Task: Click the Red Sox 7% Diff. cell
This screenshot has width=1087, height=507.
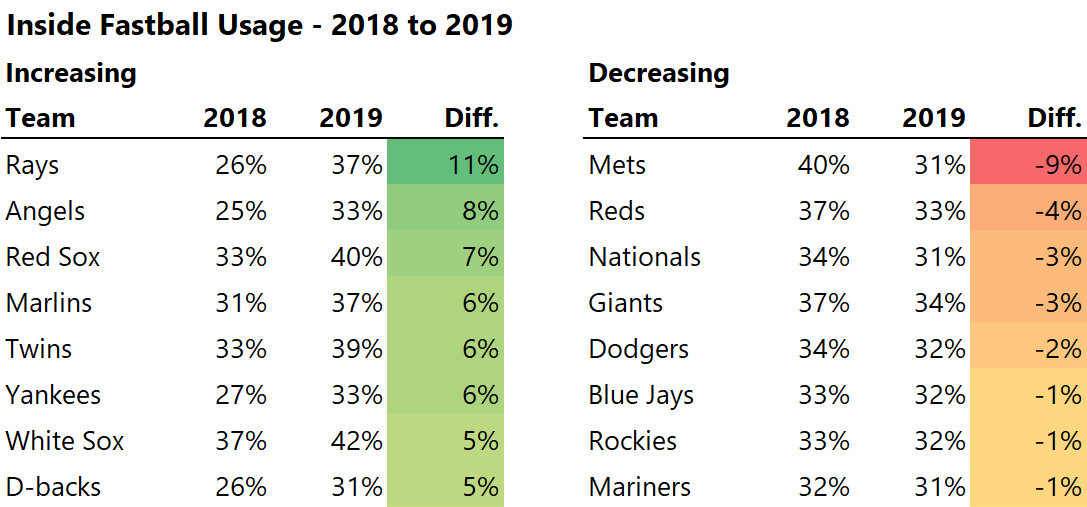Action: point(446,257)
